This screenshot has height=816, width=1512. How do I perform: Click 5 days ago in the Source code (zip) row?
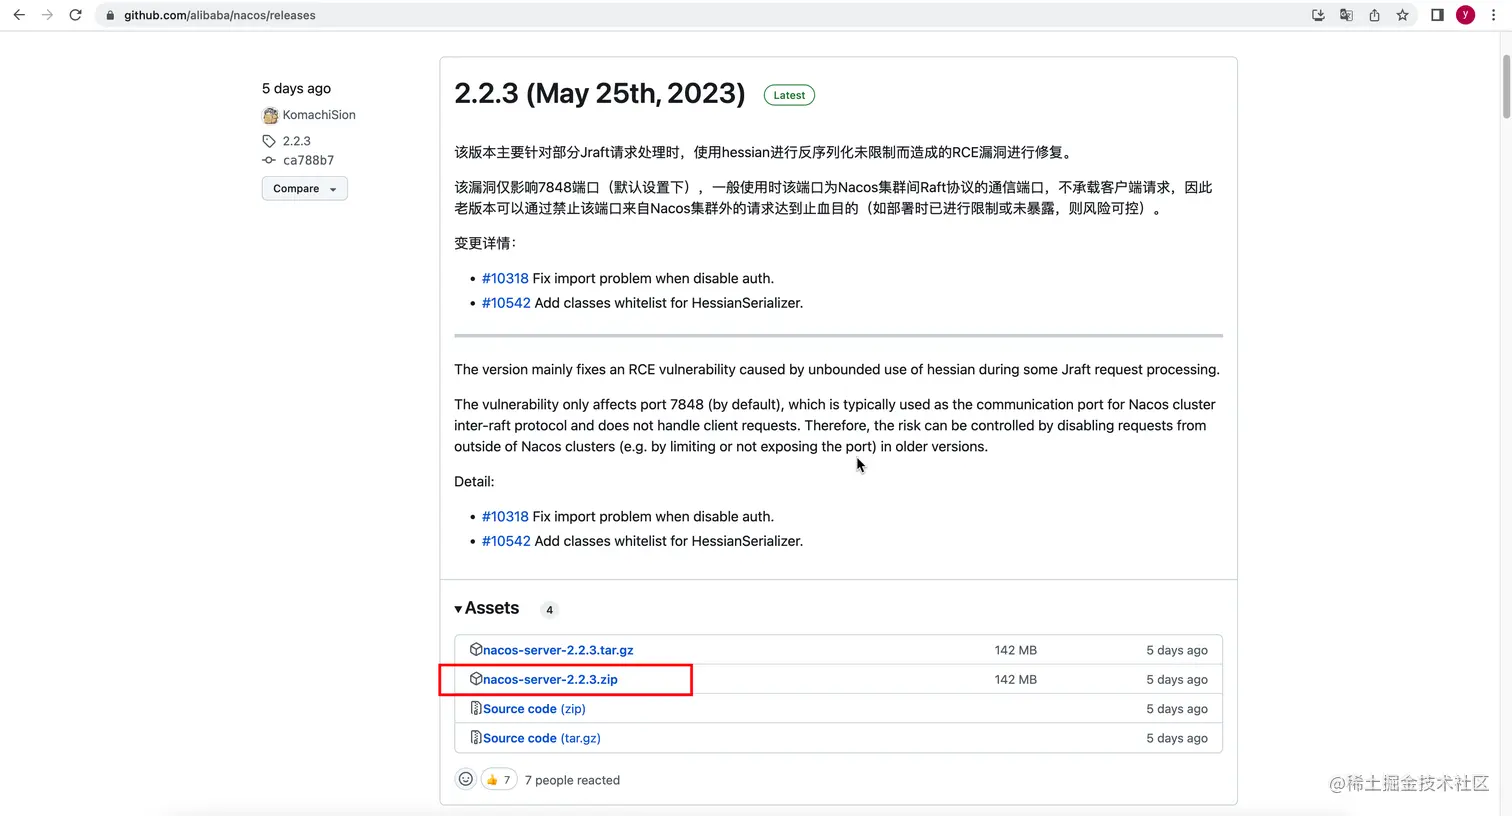pyautogui.click(x=1177, y=709)
